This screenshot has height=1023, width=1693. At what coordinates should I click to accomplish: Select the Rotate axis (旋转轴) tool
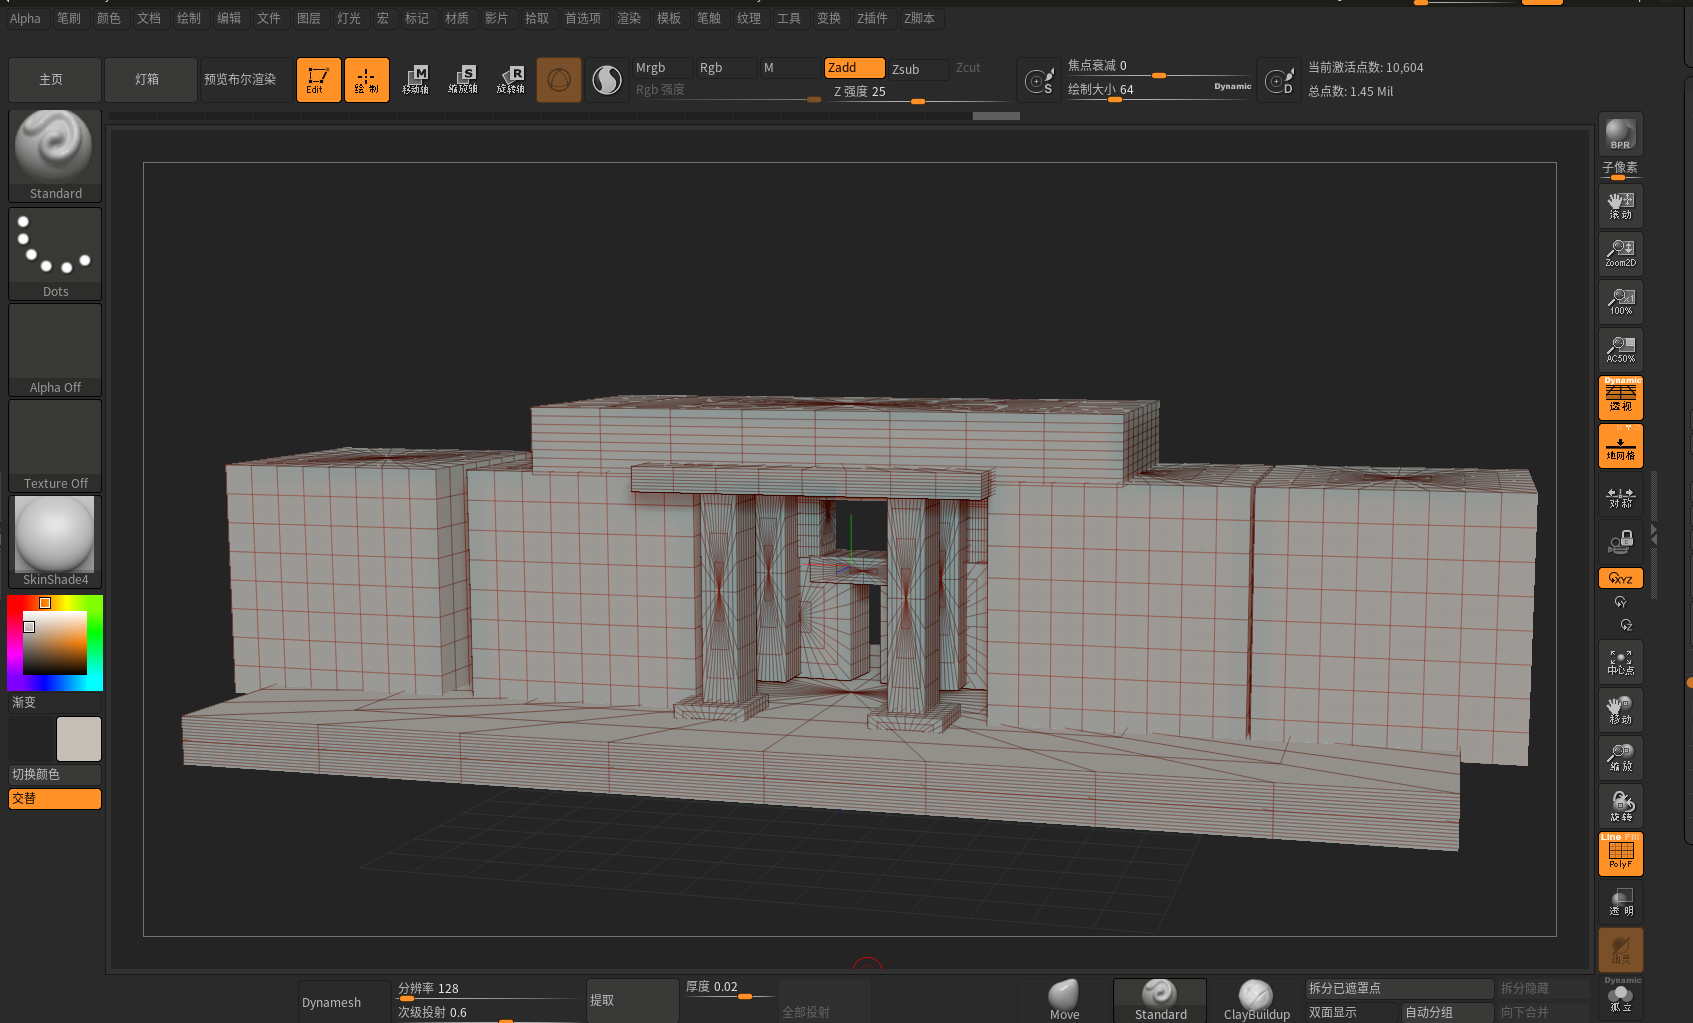pos(511,80)
